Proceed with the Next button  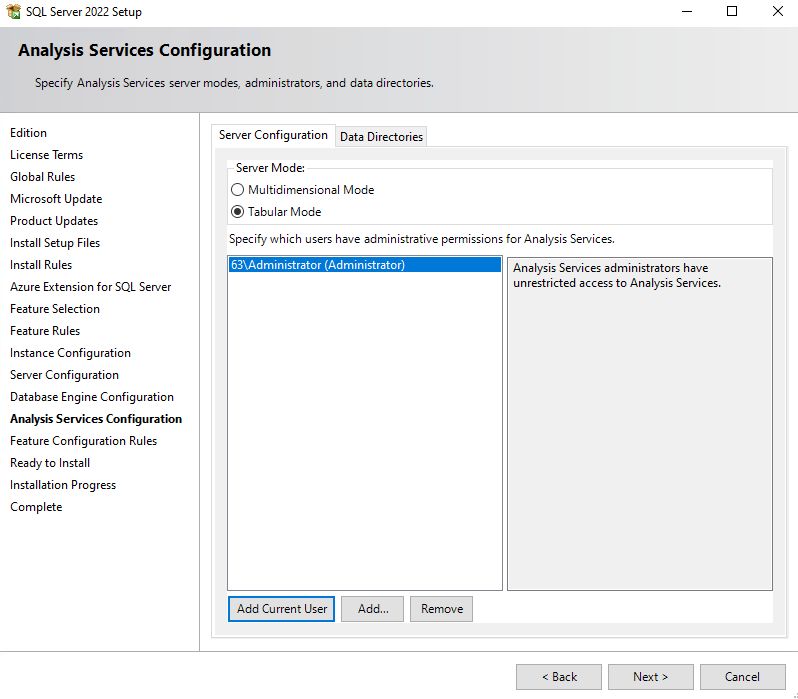click(x=650, y=677)
